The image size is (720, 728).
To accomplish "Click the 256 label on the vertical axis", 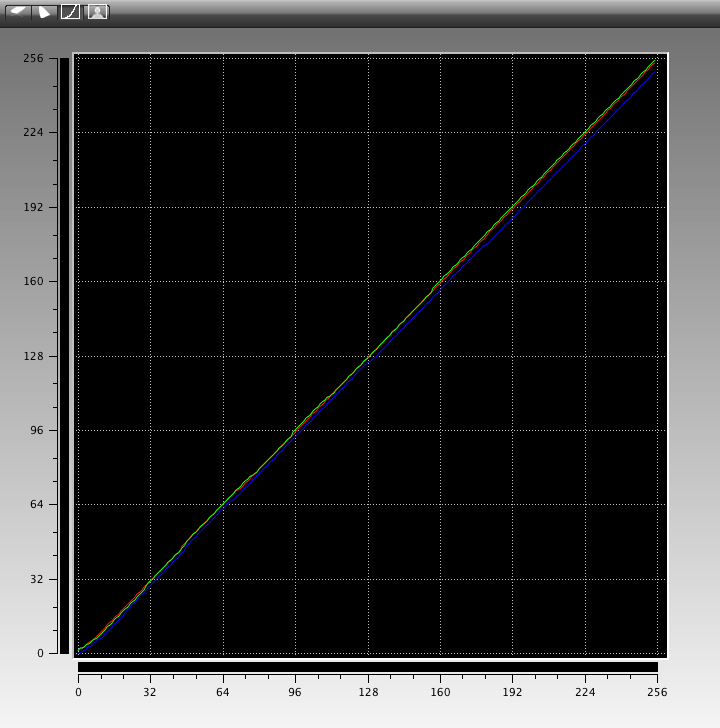I will (x=33, y=58).
